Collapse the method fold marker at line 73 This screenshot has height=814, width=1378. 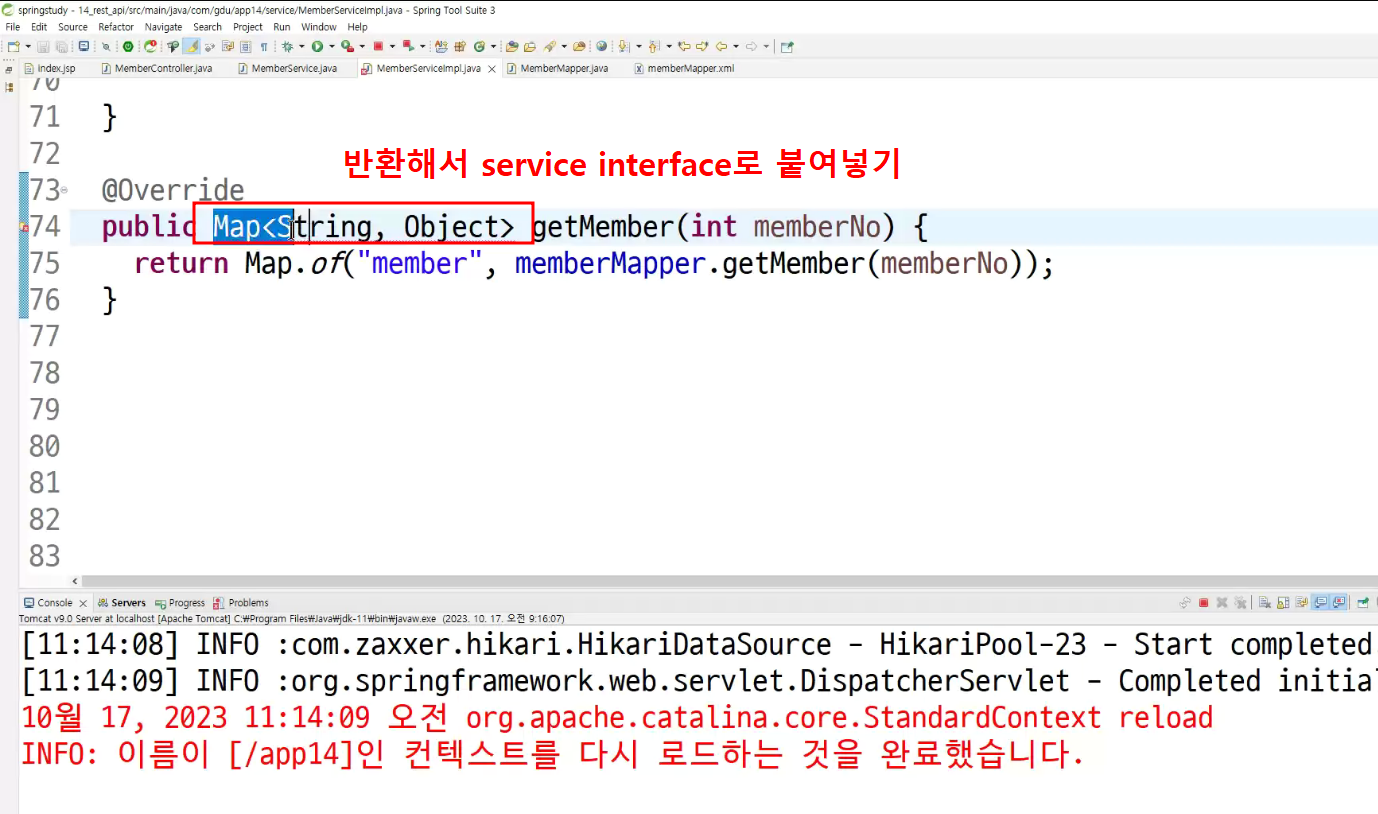(x=65, y=190)
